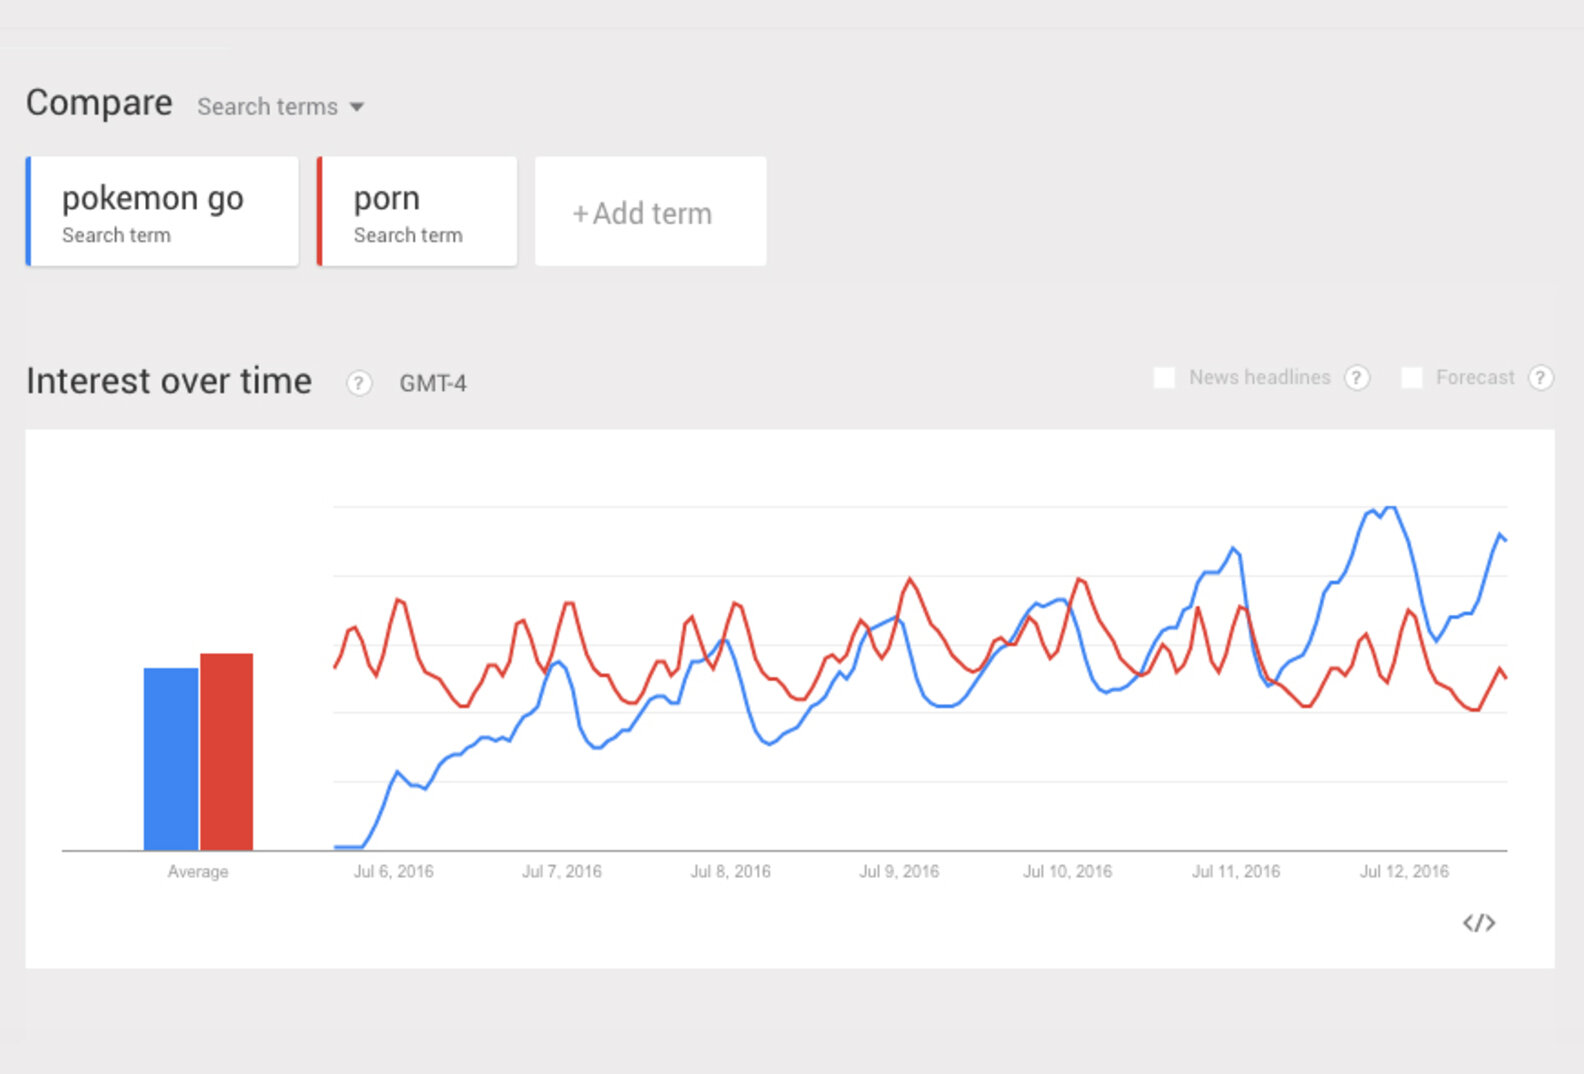The image size is (1584, 1074).
Task: Click the Add term button
Action: (x=649, y=211)
